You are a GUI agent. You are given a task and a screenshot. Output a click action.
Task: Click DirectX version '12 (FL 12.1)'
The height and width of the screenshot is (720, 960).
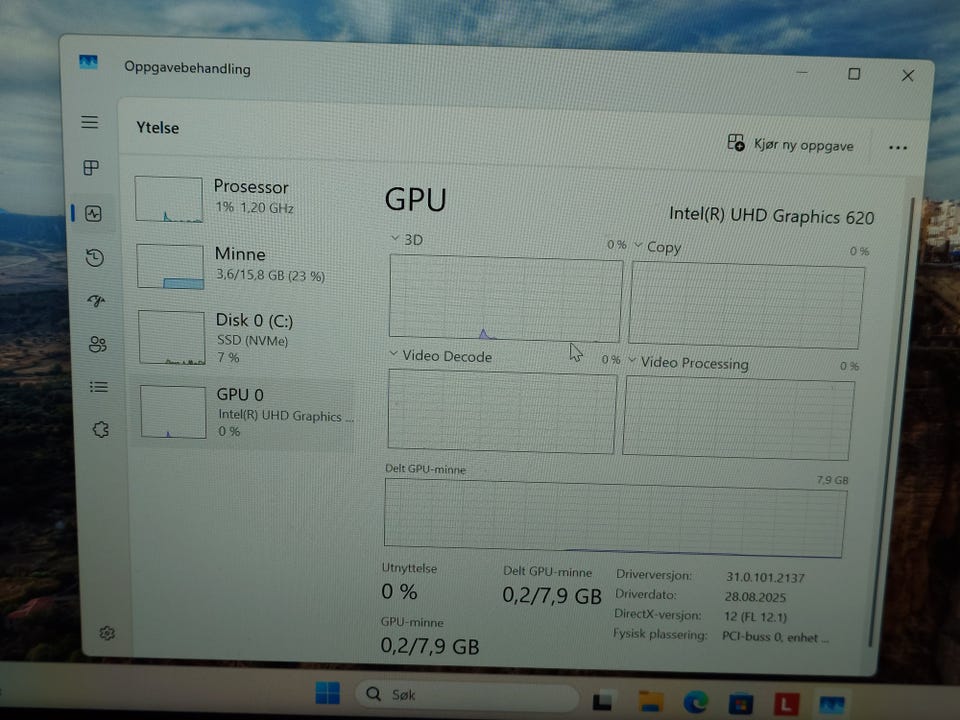click(x=755, y=616)
